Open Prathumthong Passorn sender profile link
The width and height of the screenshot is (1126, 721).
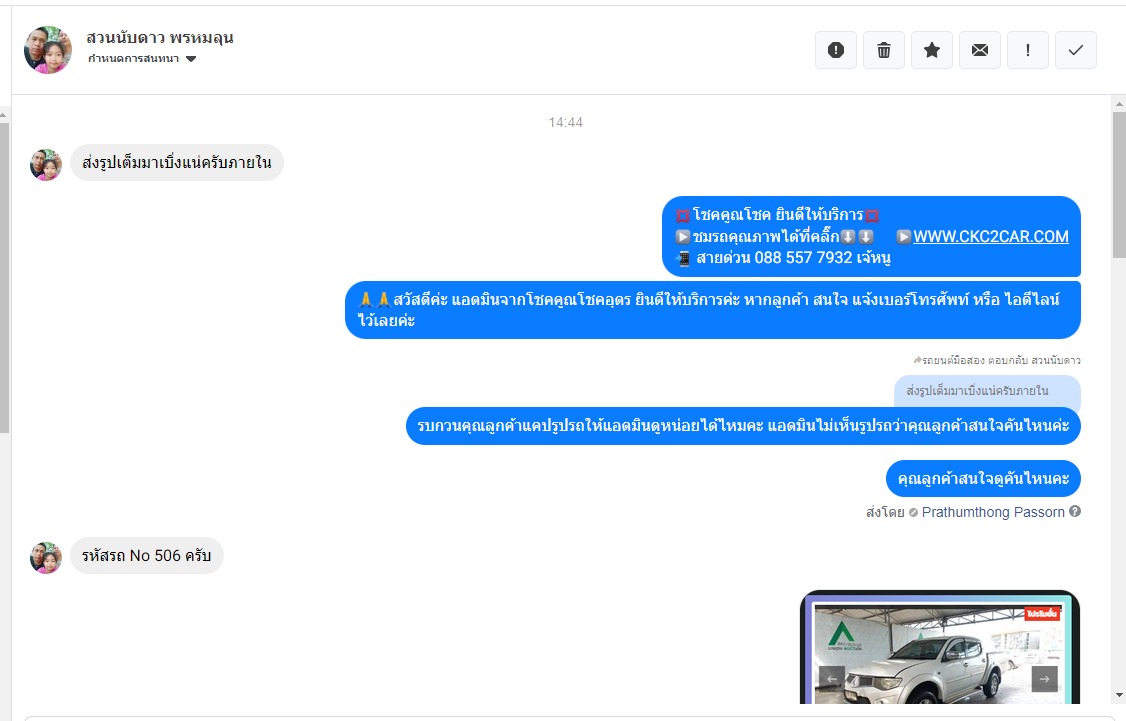[992, 512]
